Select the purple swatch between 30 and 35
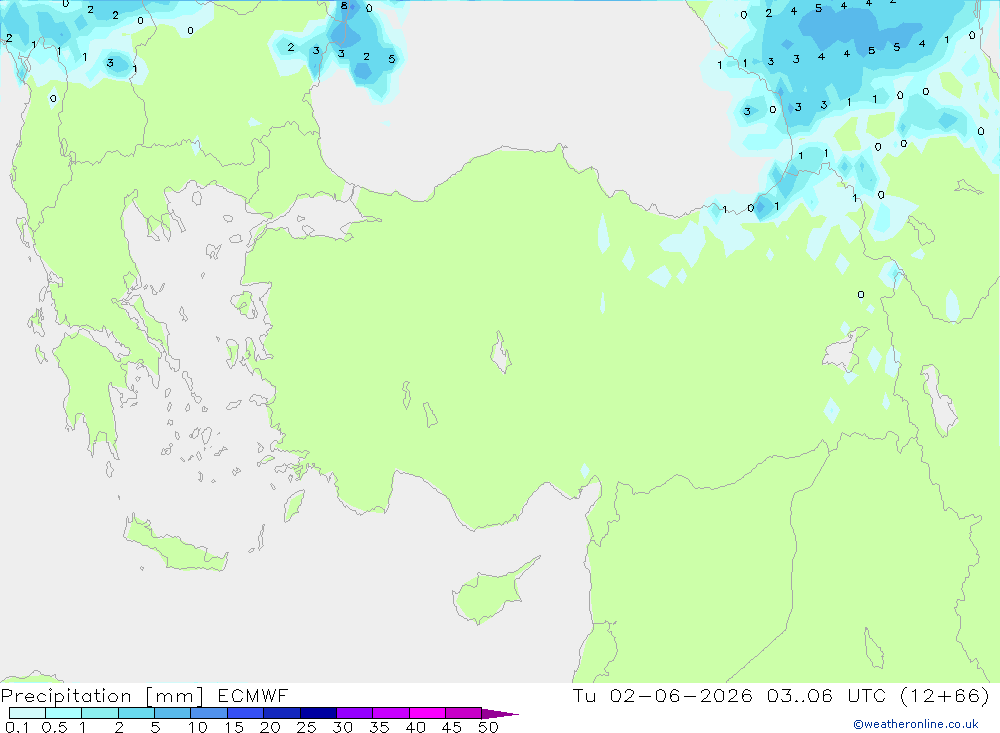1000x733 pixels. 354,713
